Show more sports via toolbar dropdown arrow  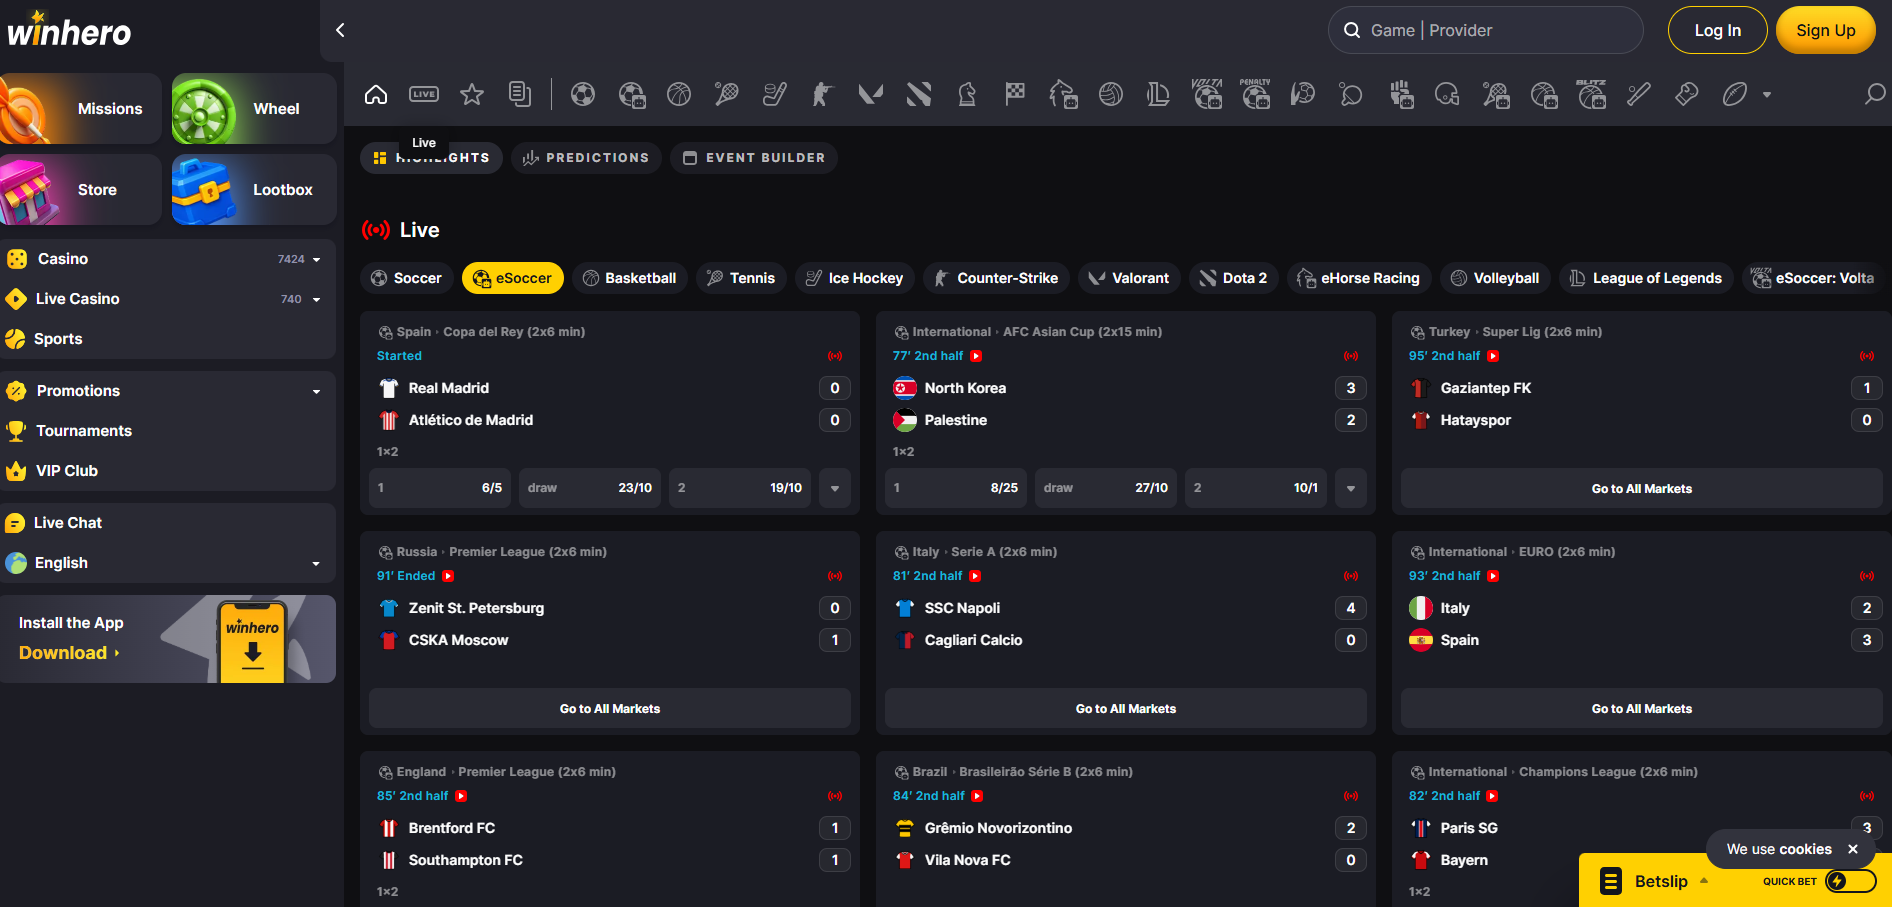1767,95
